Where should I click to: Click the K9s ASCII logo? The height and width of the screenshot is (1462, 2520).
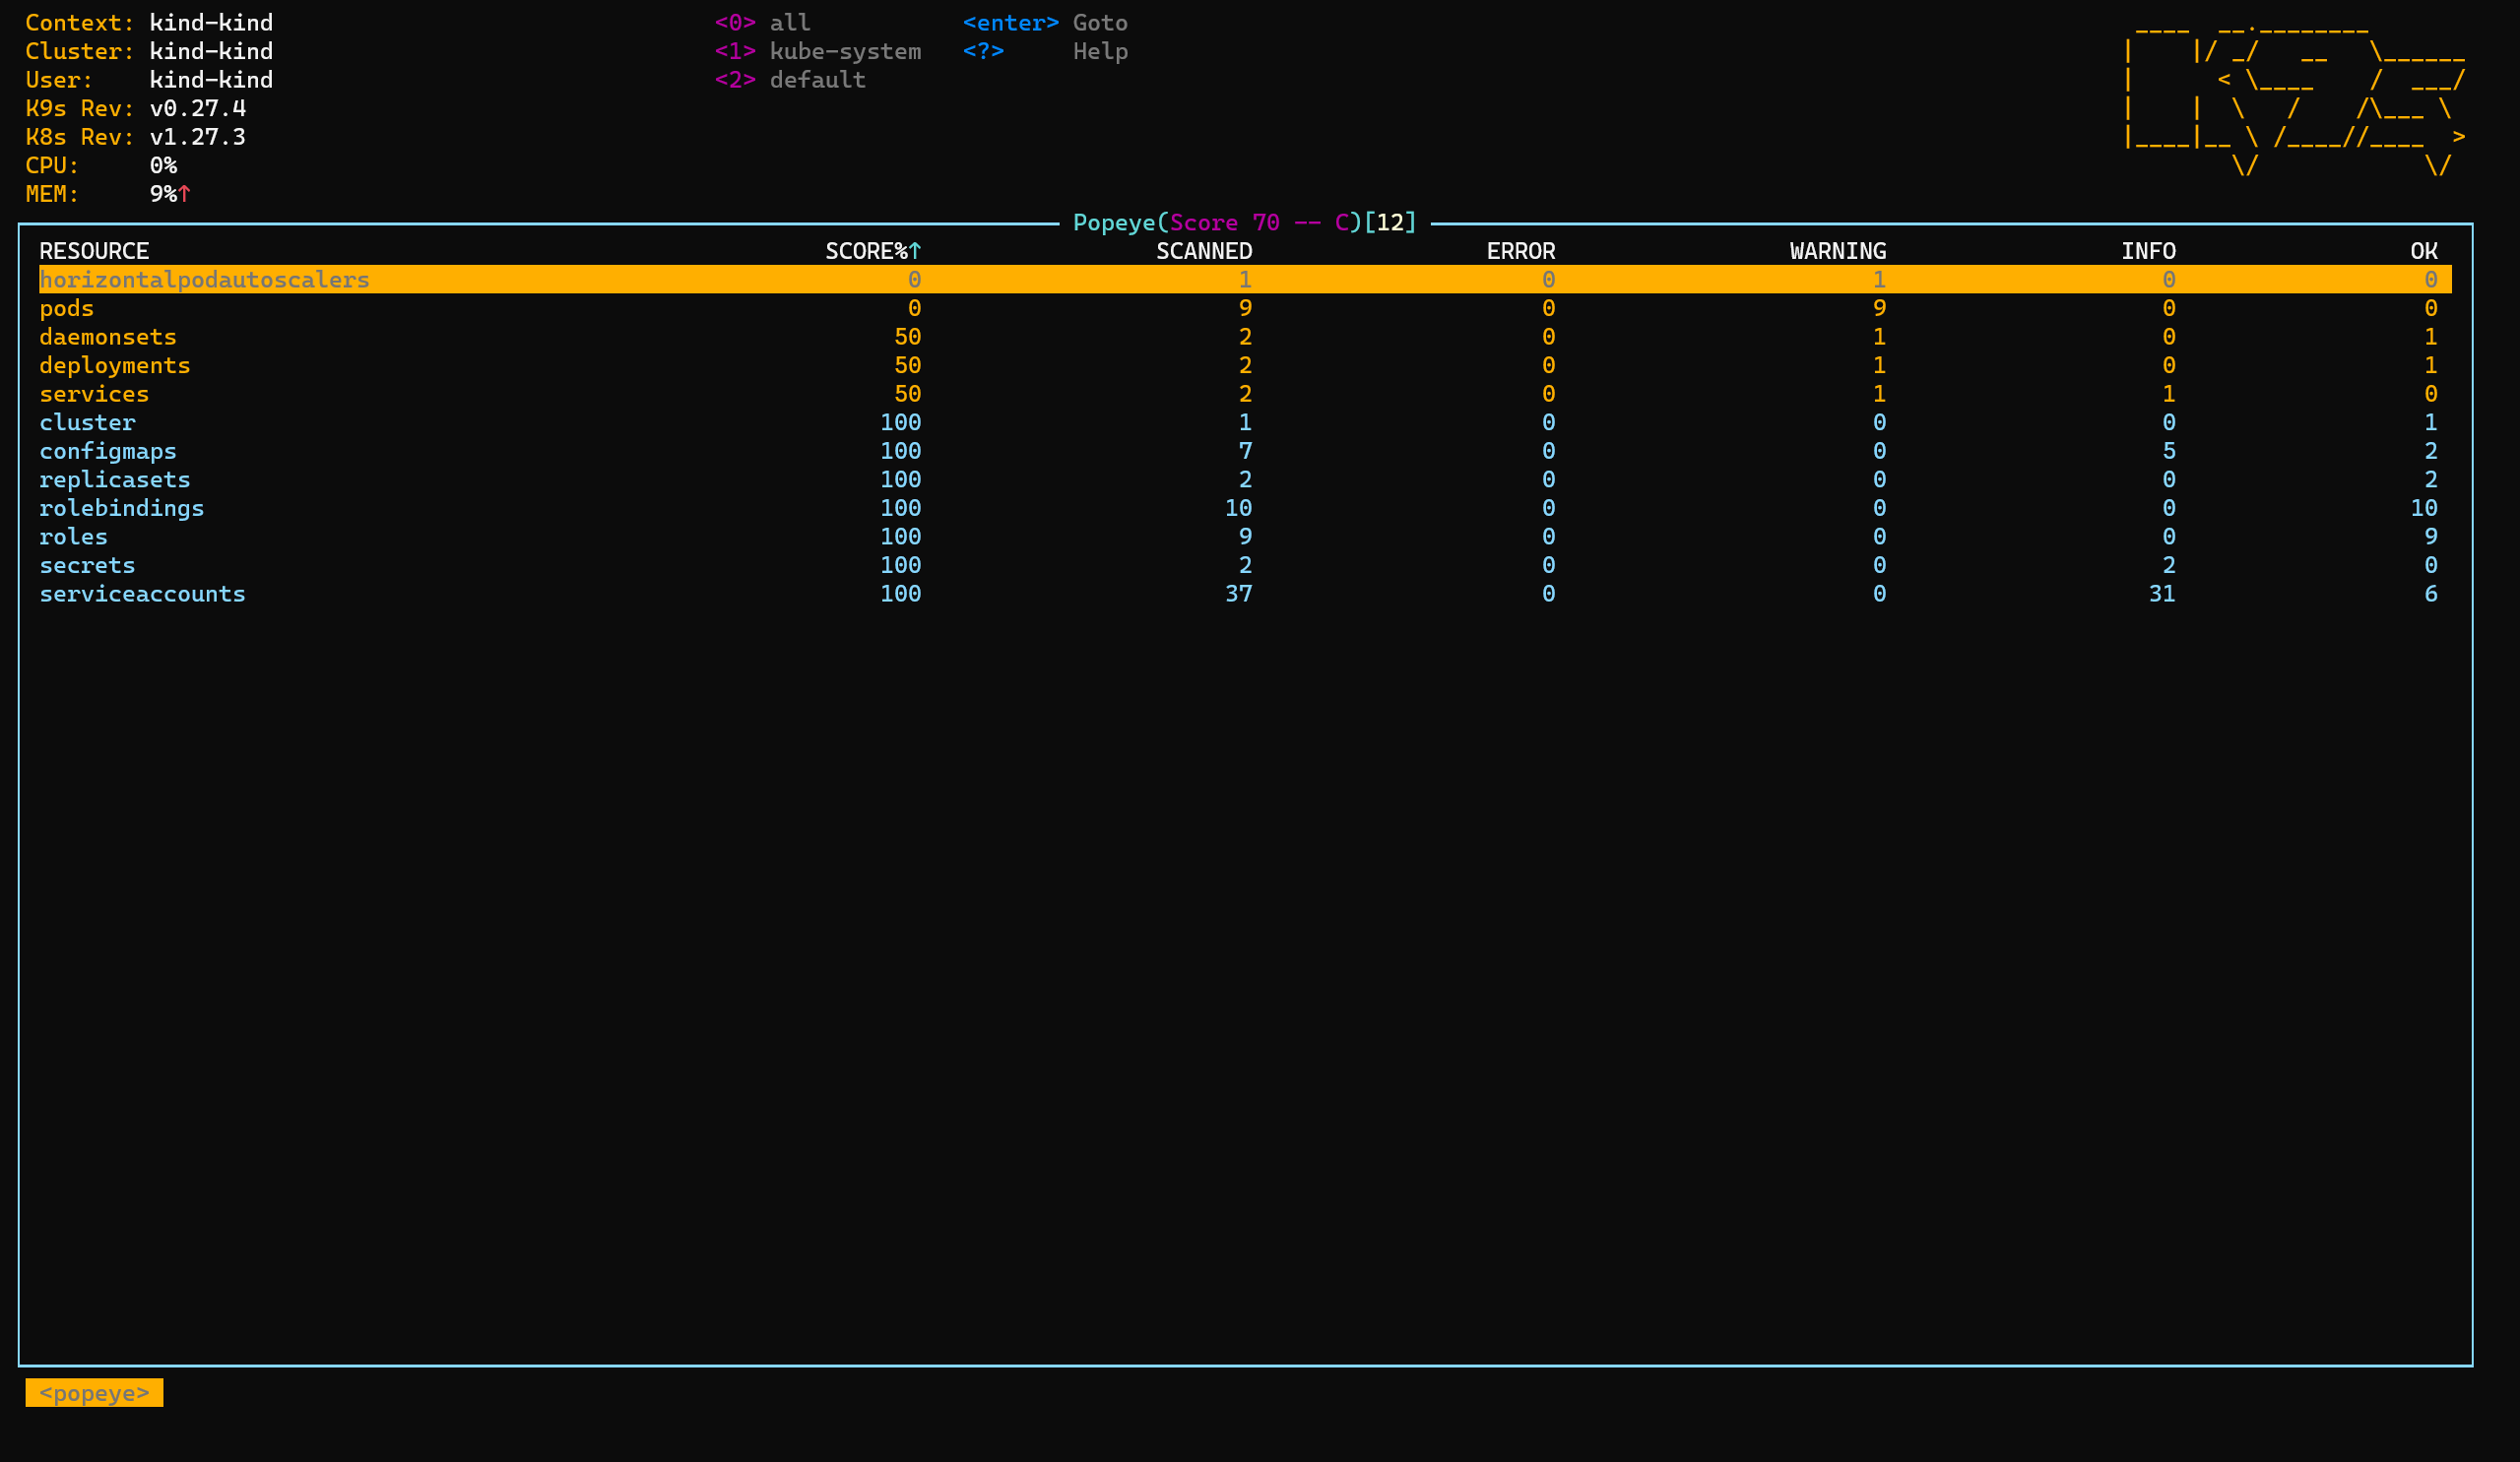point(2294,100)
